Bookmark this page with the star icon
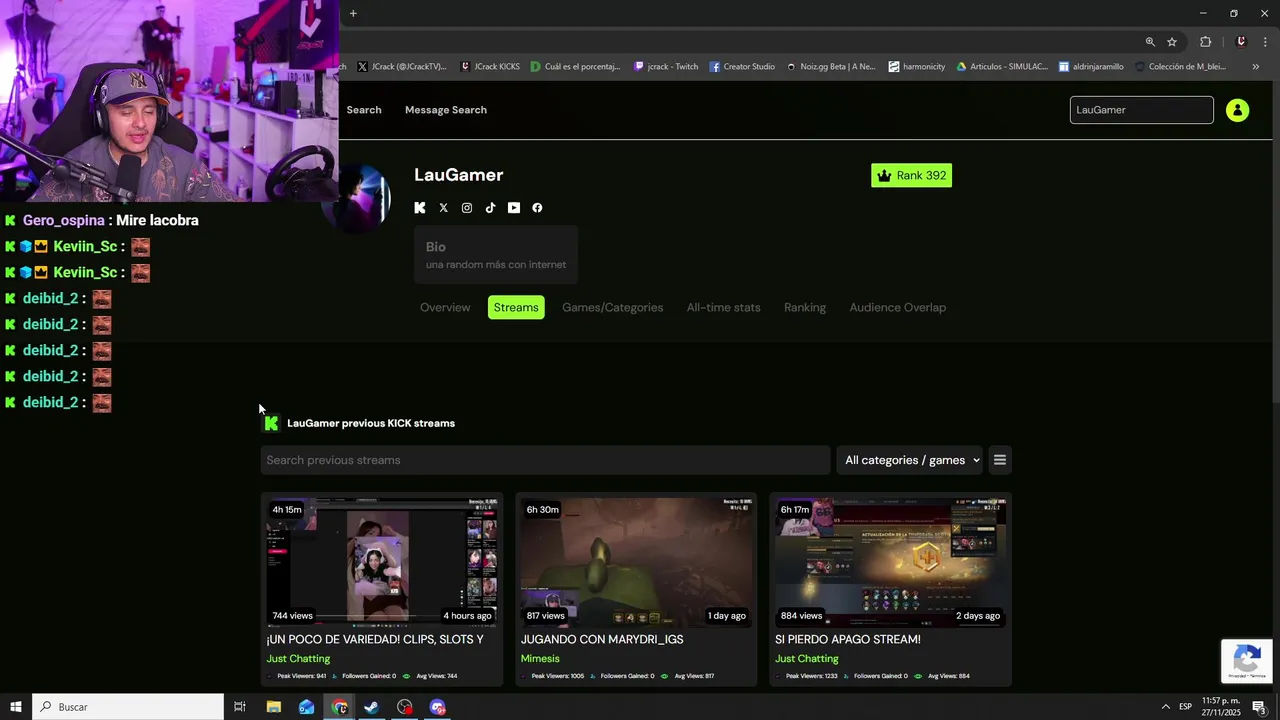1280x720 pixels. [x=1172, y=42]
